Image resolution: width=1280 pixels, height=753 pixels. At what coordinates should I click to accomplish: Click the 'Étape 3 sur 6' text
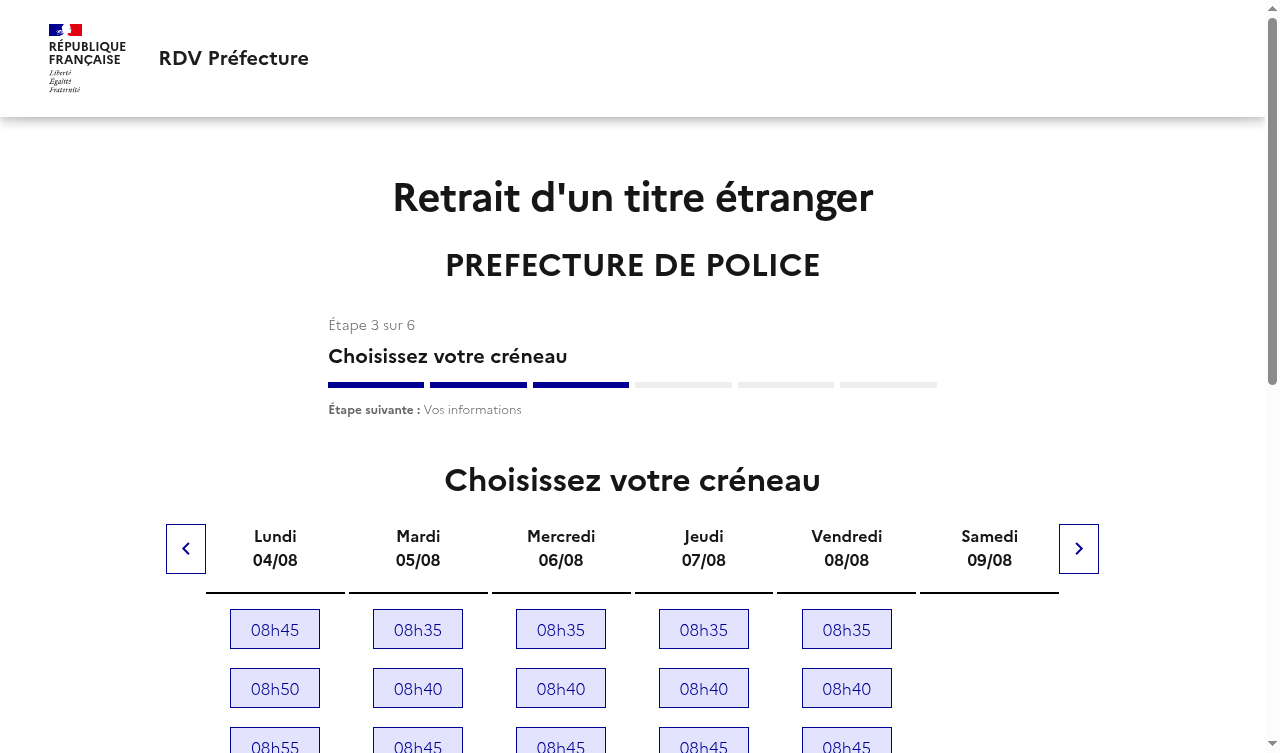coord(372,325)
